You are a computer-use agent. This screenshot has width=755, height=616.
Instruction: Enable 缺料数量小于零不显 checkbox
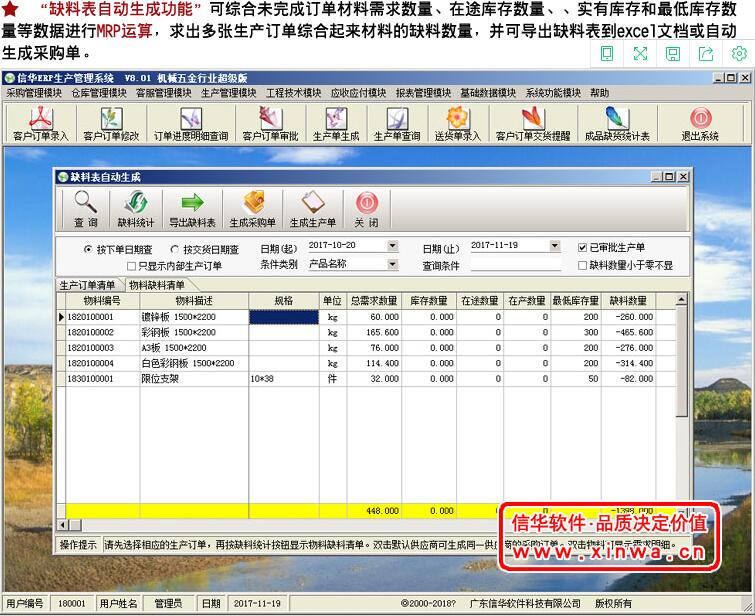tap(583, 266)
